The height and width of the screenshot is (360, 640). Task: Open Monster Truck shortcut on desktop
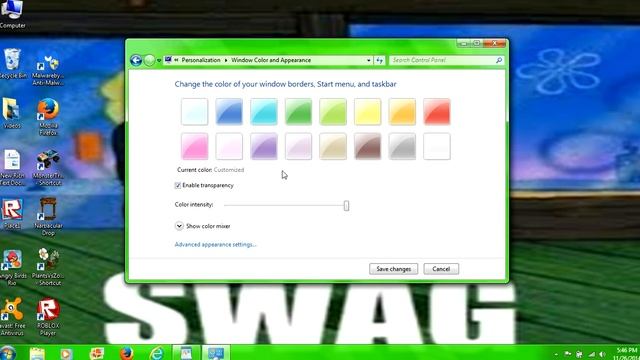pos(48,167)
